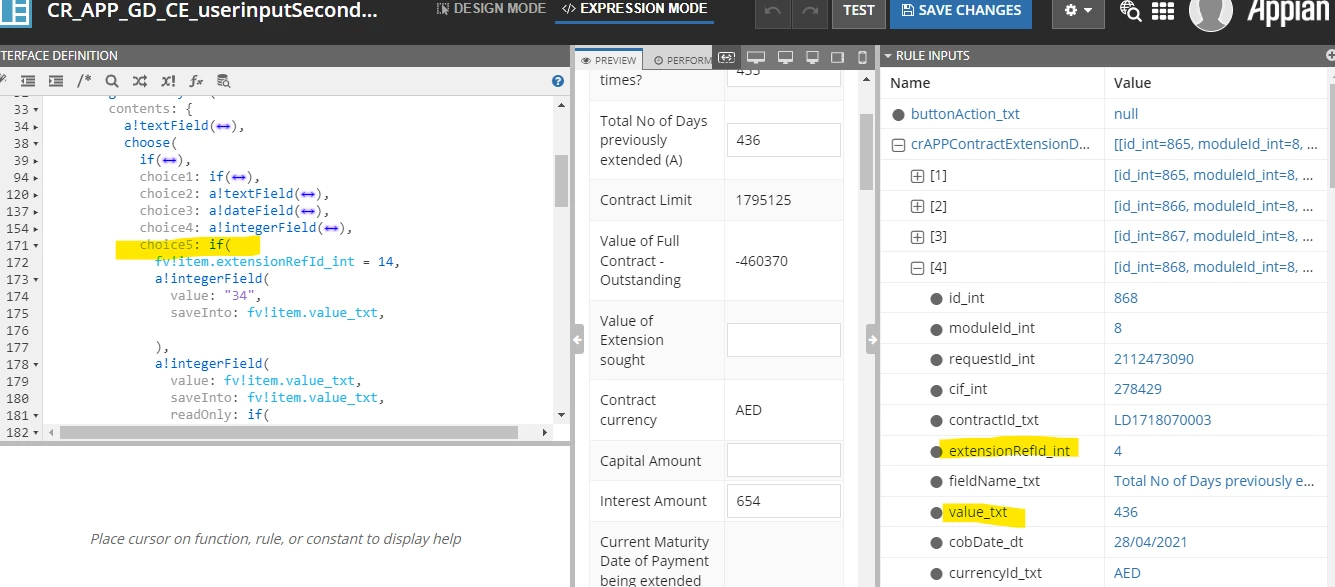Toggle comment with the /* icon

point(84,81)
